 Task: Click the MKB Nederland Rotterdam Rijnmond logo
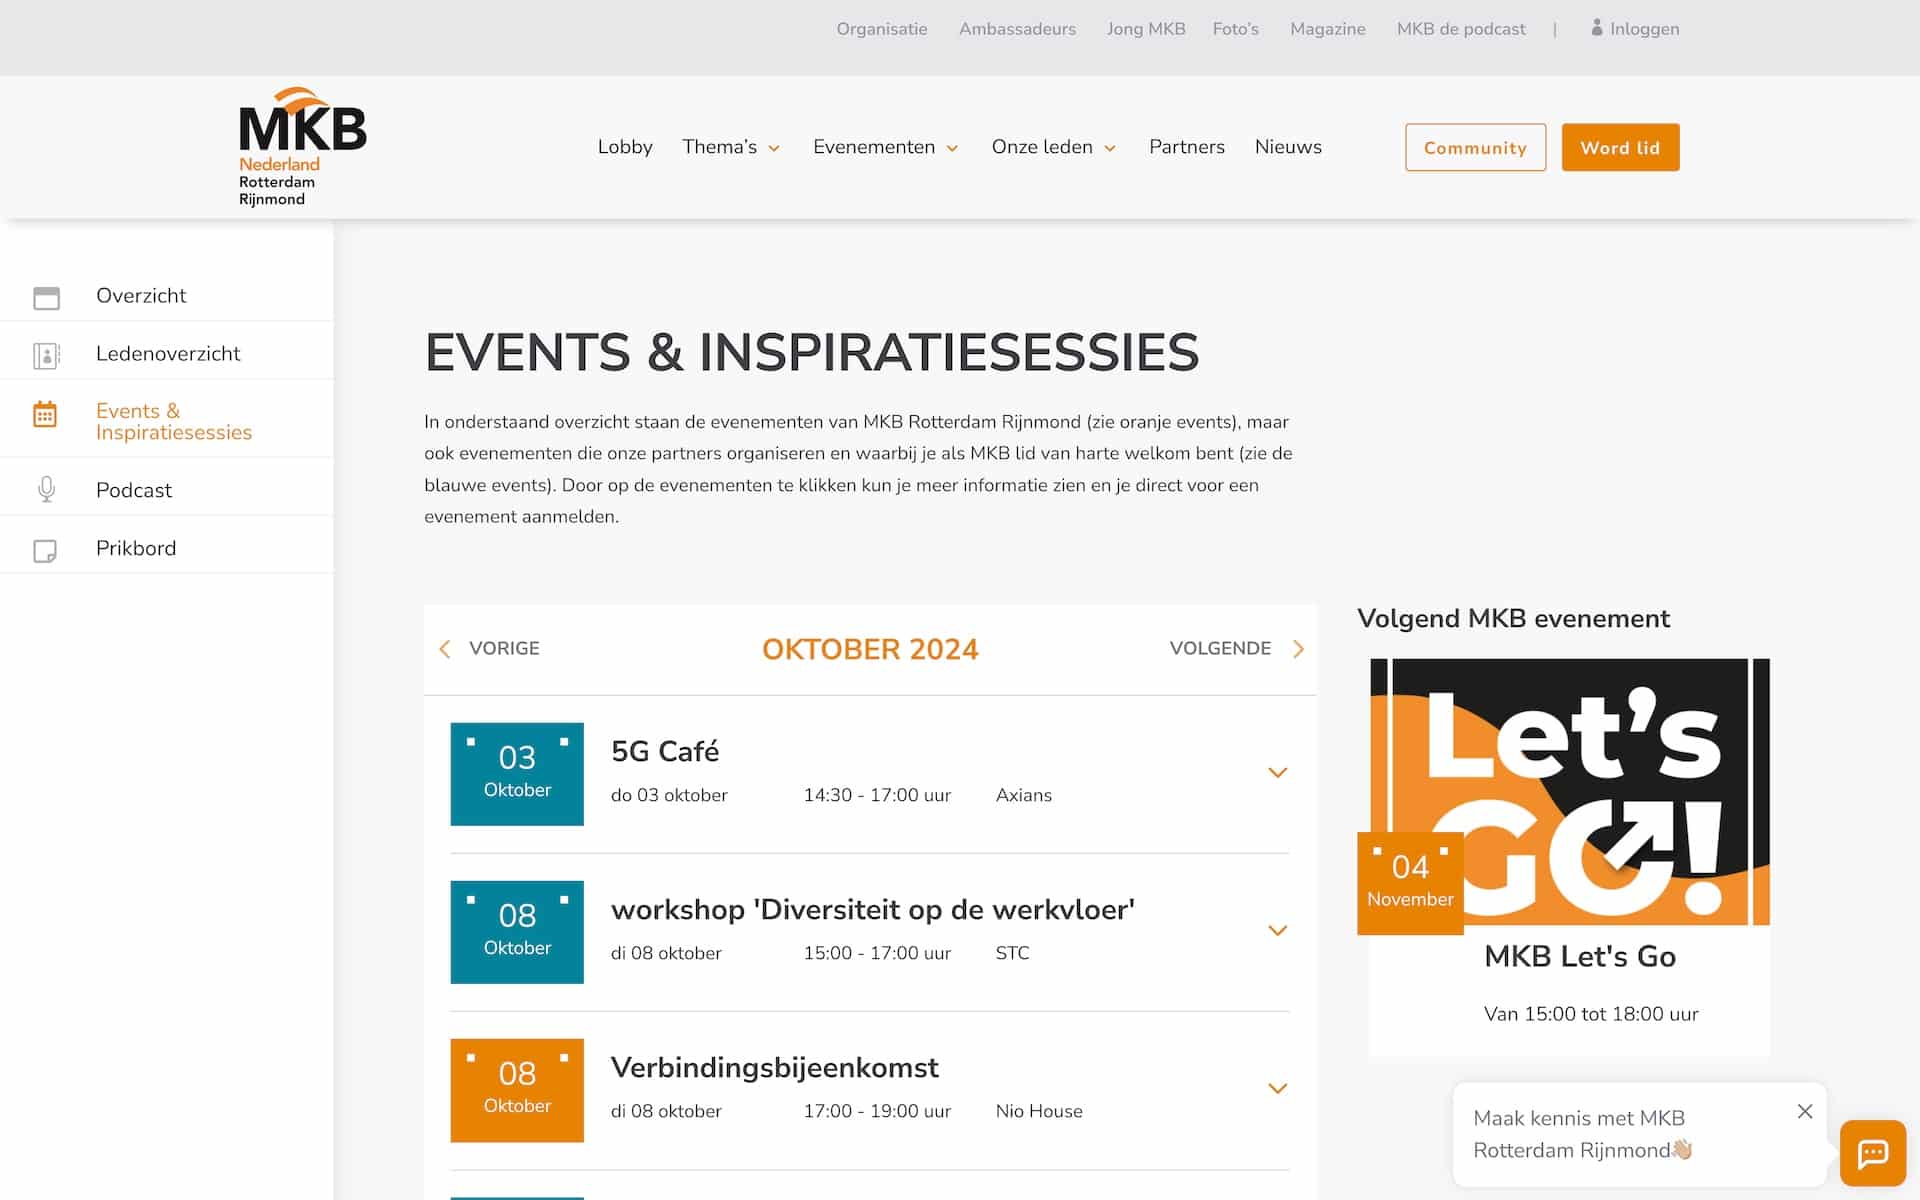300,145
